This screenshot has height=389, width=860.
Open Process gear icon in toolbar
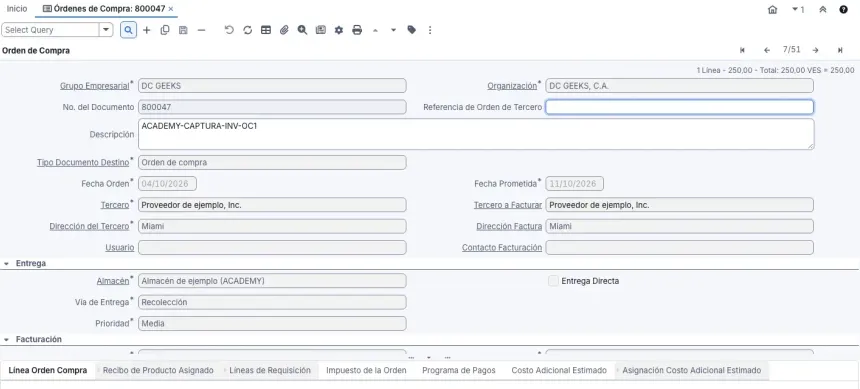click(339, 30)
